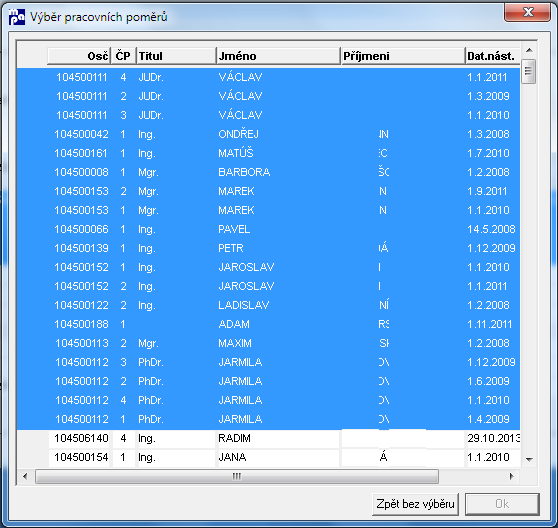Click the vertical scrollbar down arrow
The height and width of the screenshot is (528, 558).
coord(529,459)
